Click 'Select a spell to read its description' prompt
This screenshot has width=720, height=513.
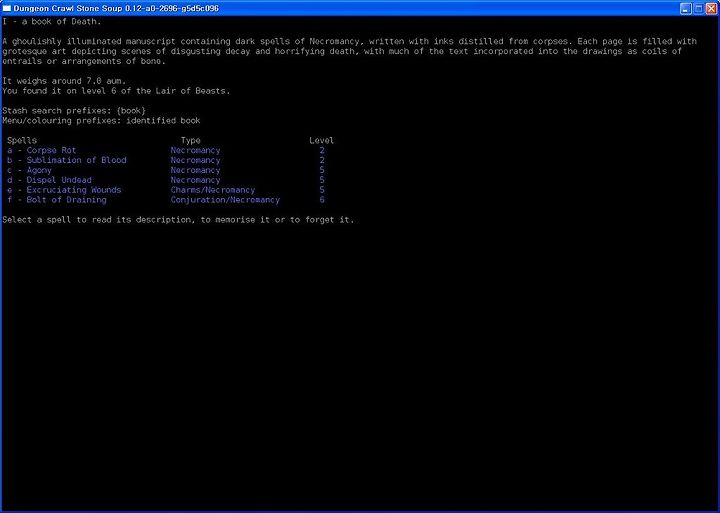tap(178, 220)
